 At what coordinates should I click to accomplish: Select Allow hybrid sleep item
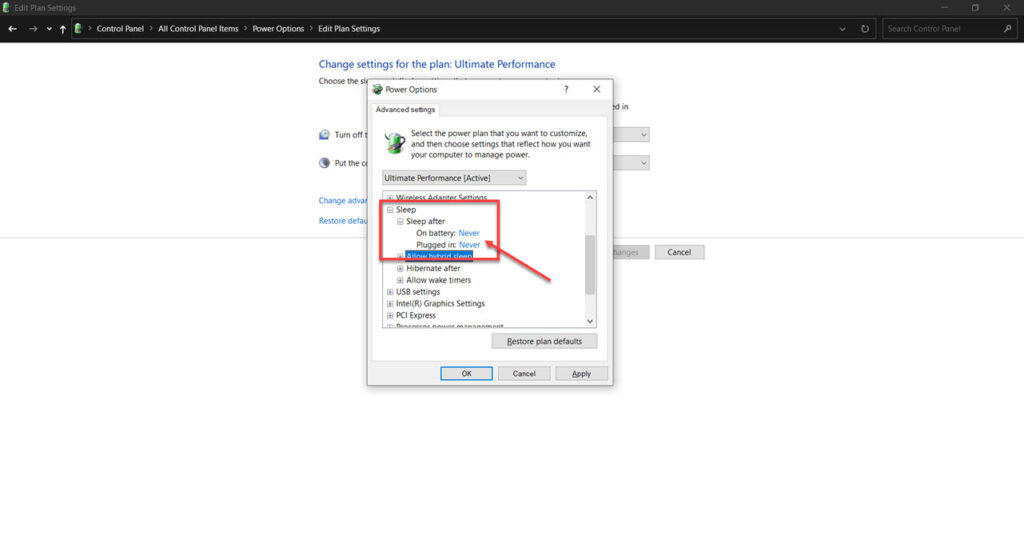tap(439, 256)
